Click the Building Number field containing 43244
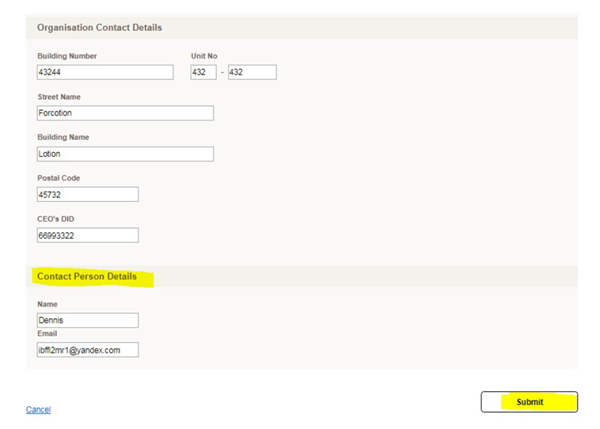This screenshot has width=600, height=429. tap(104, 73)
